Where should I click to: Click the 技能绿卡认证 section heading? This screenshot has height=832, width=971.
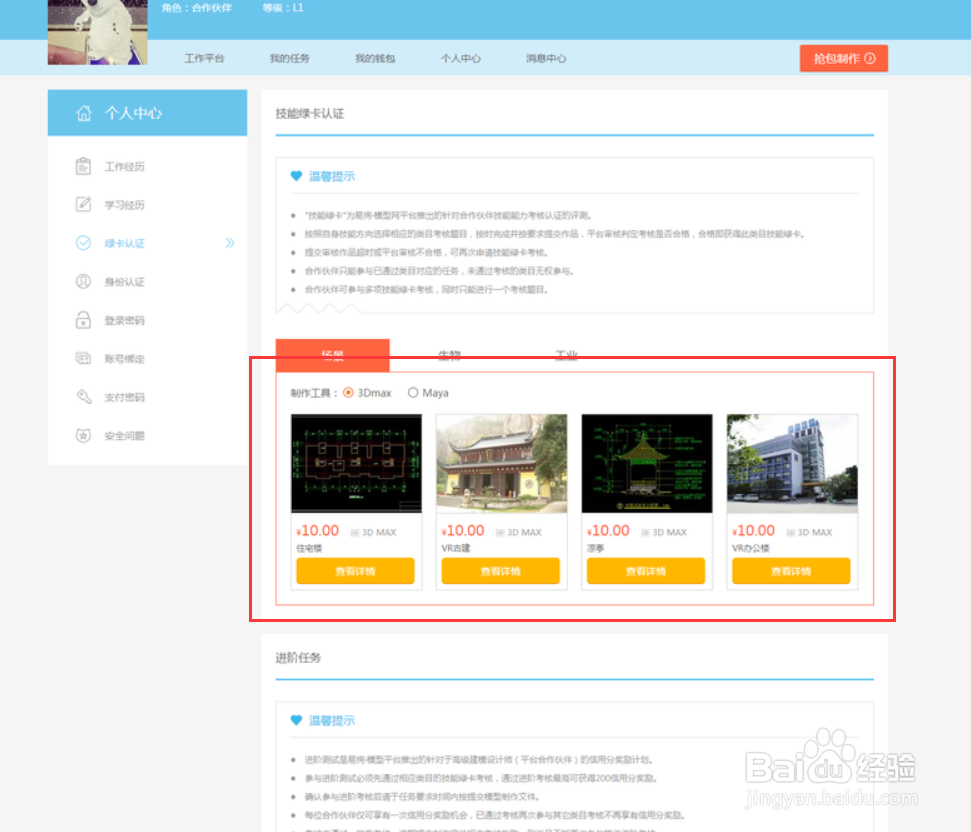310,114
